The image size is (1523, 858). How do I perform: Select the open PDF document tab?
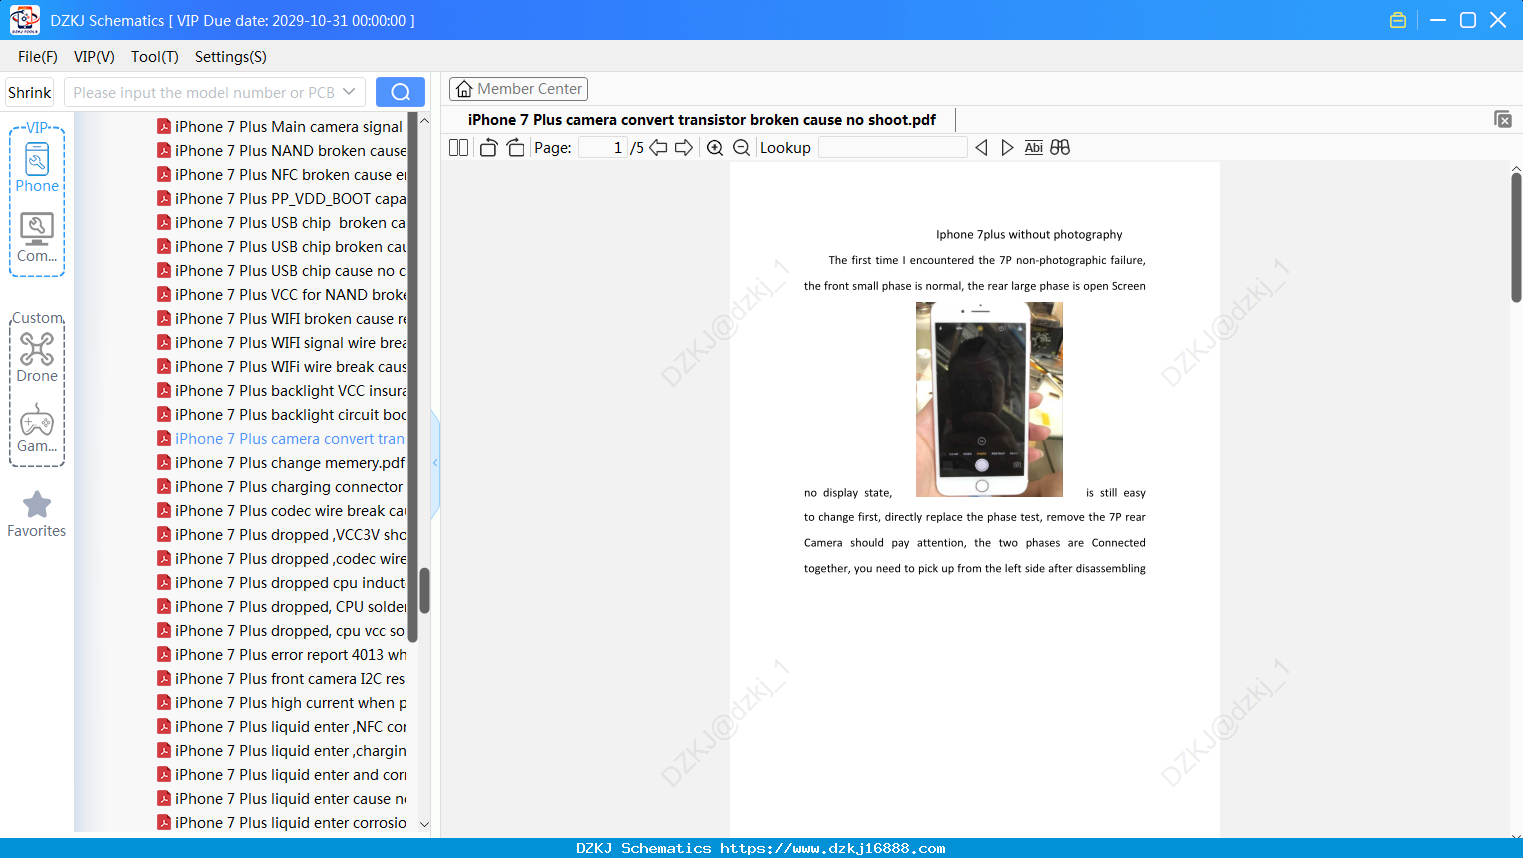(702, 120)
